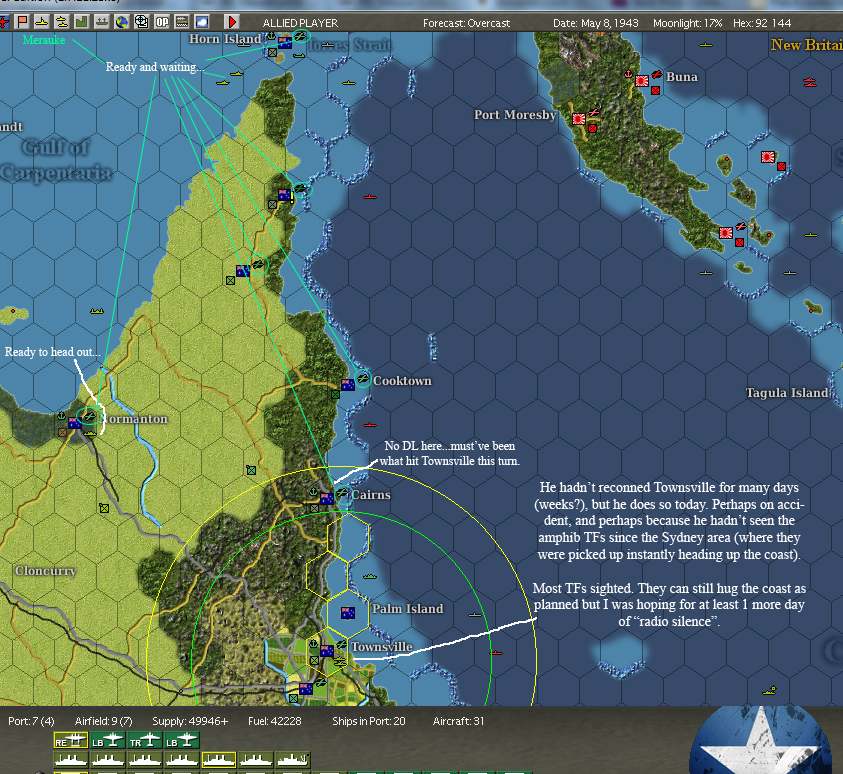This screenshot has width=843, height=774.
Task: Click the green task force near Palm Island
Action: click(370, 576)
